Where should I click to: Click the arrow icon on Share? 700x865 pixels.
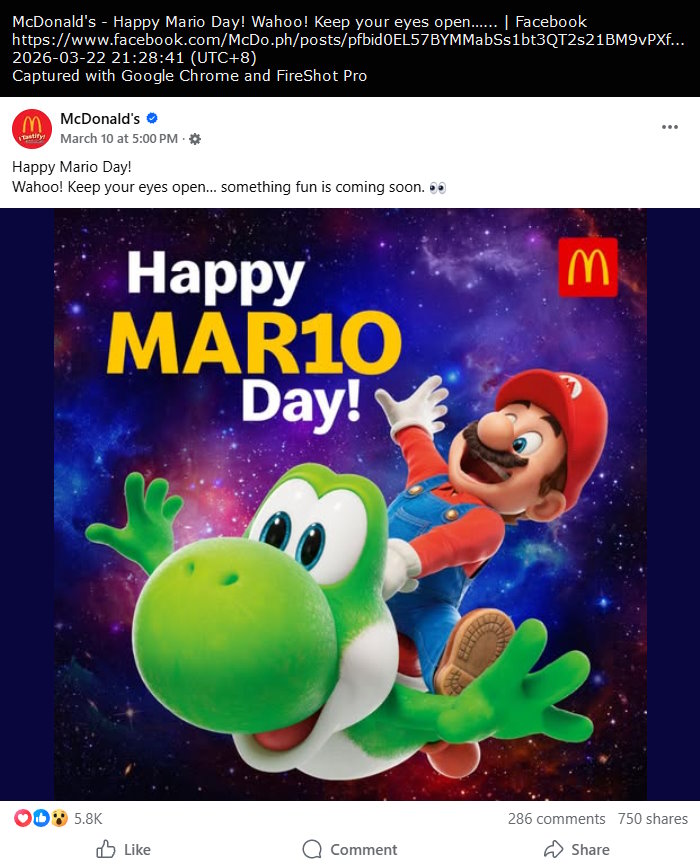pos(554,850)
